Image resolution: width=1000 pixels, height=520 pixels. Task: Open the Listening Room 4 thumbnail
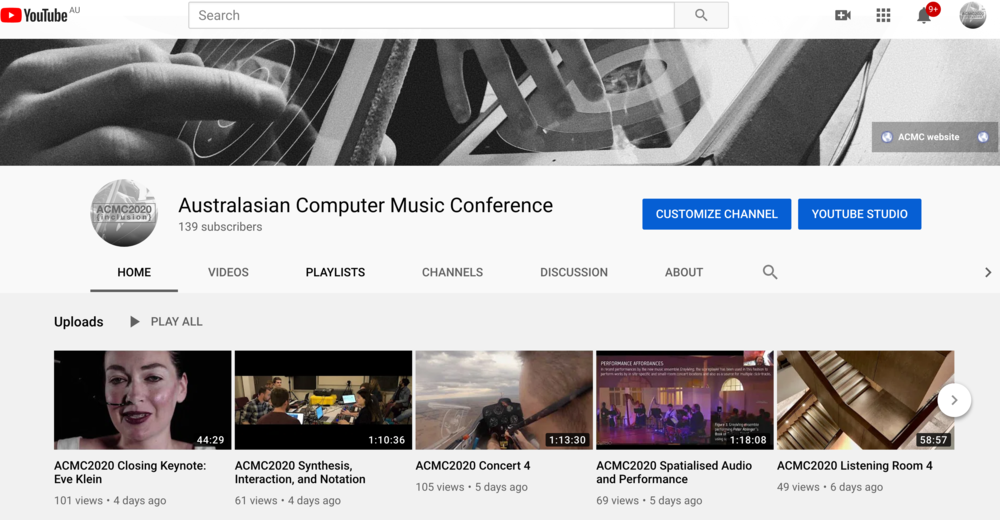[865, 400]
